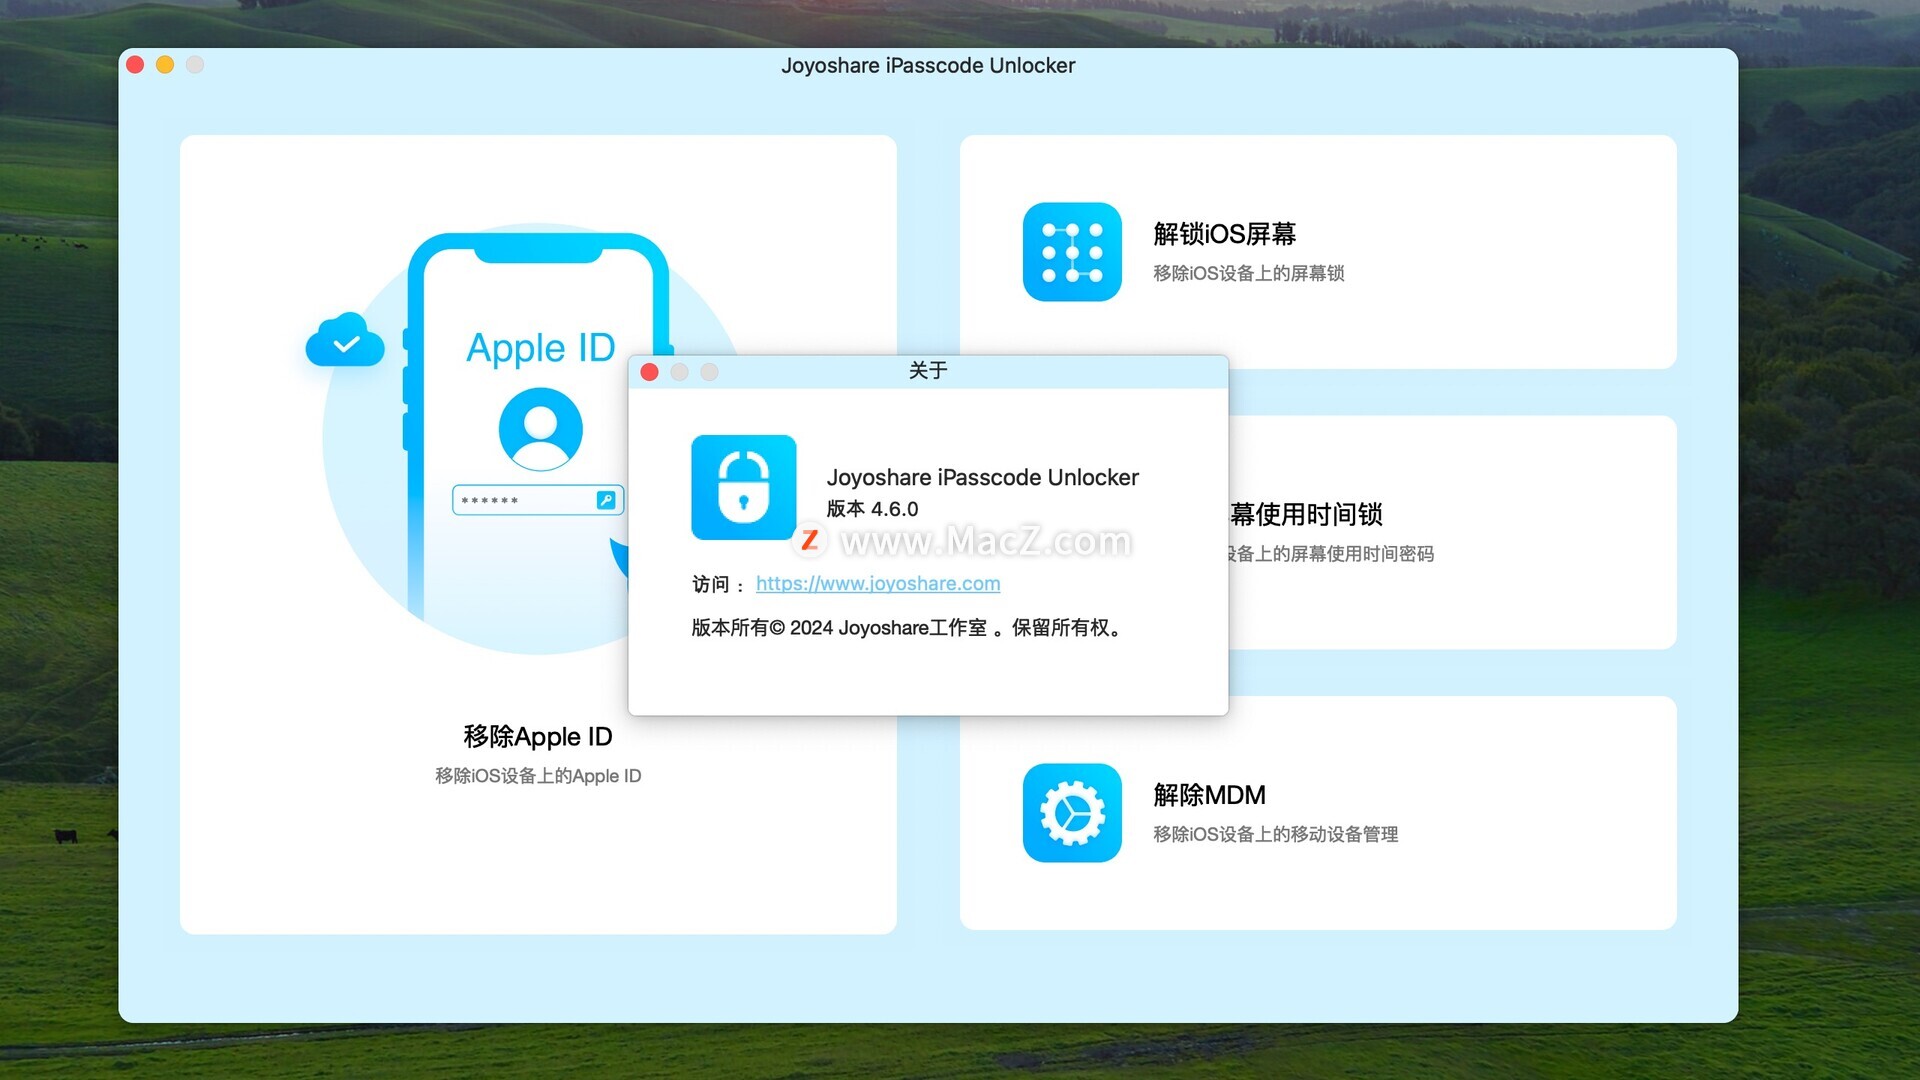Screen dimensions: 1920x1080
Task: Click the cloud checkmark icon
Action: point(345,340)
